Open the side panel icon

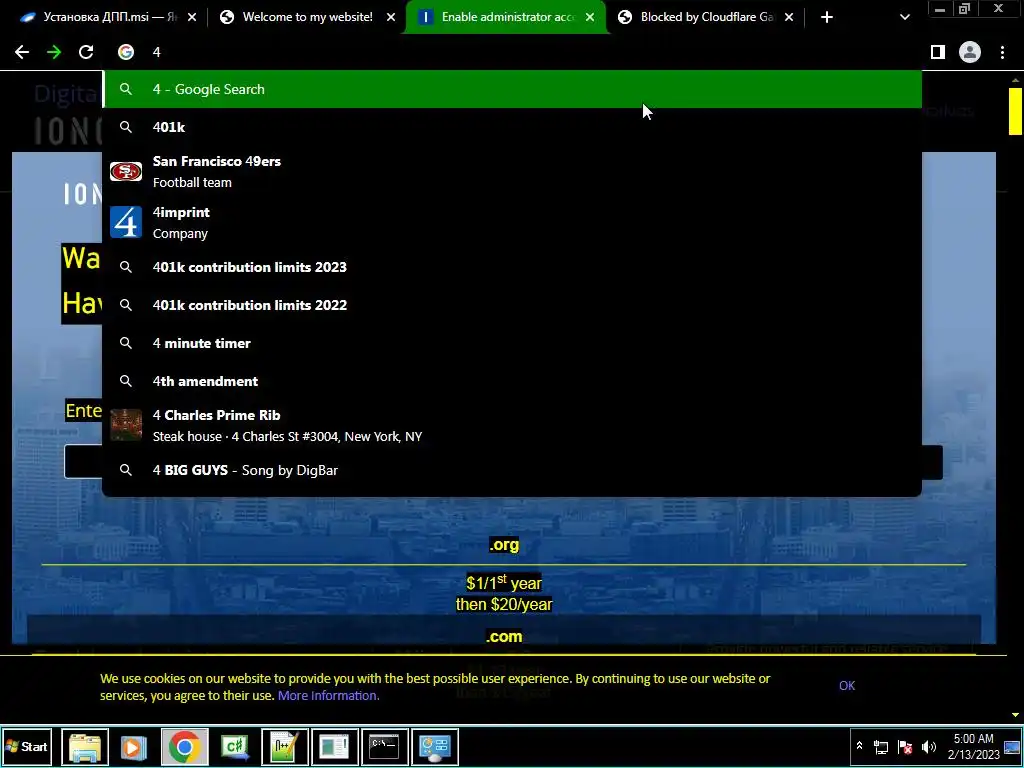938,52
